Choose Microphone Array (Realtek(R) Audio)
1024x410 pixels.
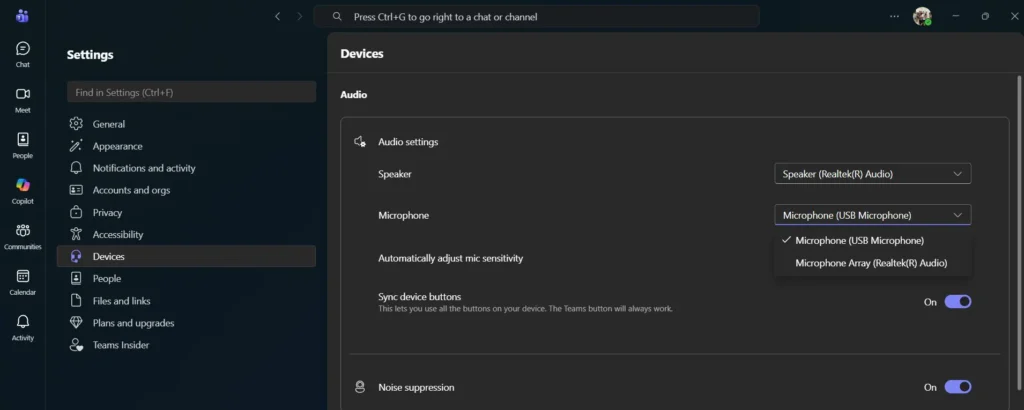pyautogui.click(x=872, y=263)
